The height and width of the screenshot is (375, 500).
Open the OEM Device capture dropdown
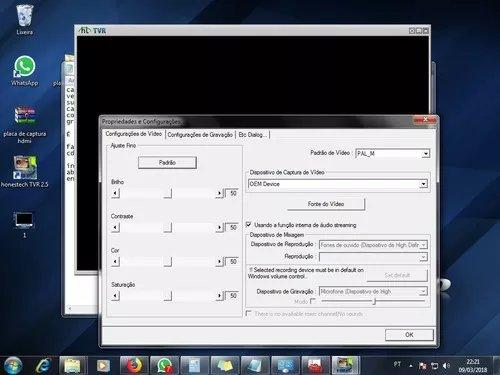[x=423, y=184]
